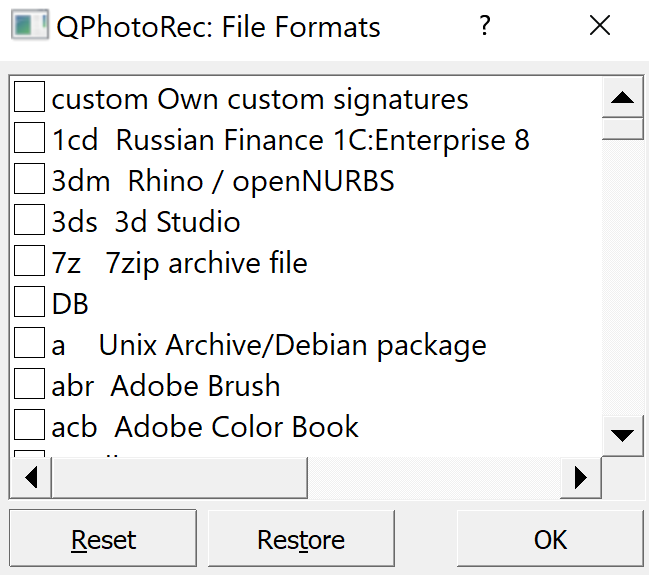This screenshot has width=649, height=575.
Task: Click the QPhotoRec window title icon
Action: pyautogui.click(x=29, y=26)
